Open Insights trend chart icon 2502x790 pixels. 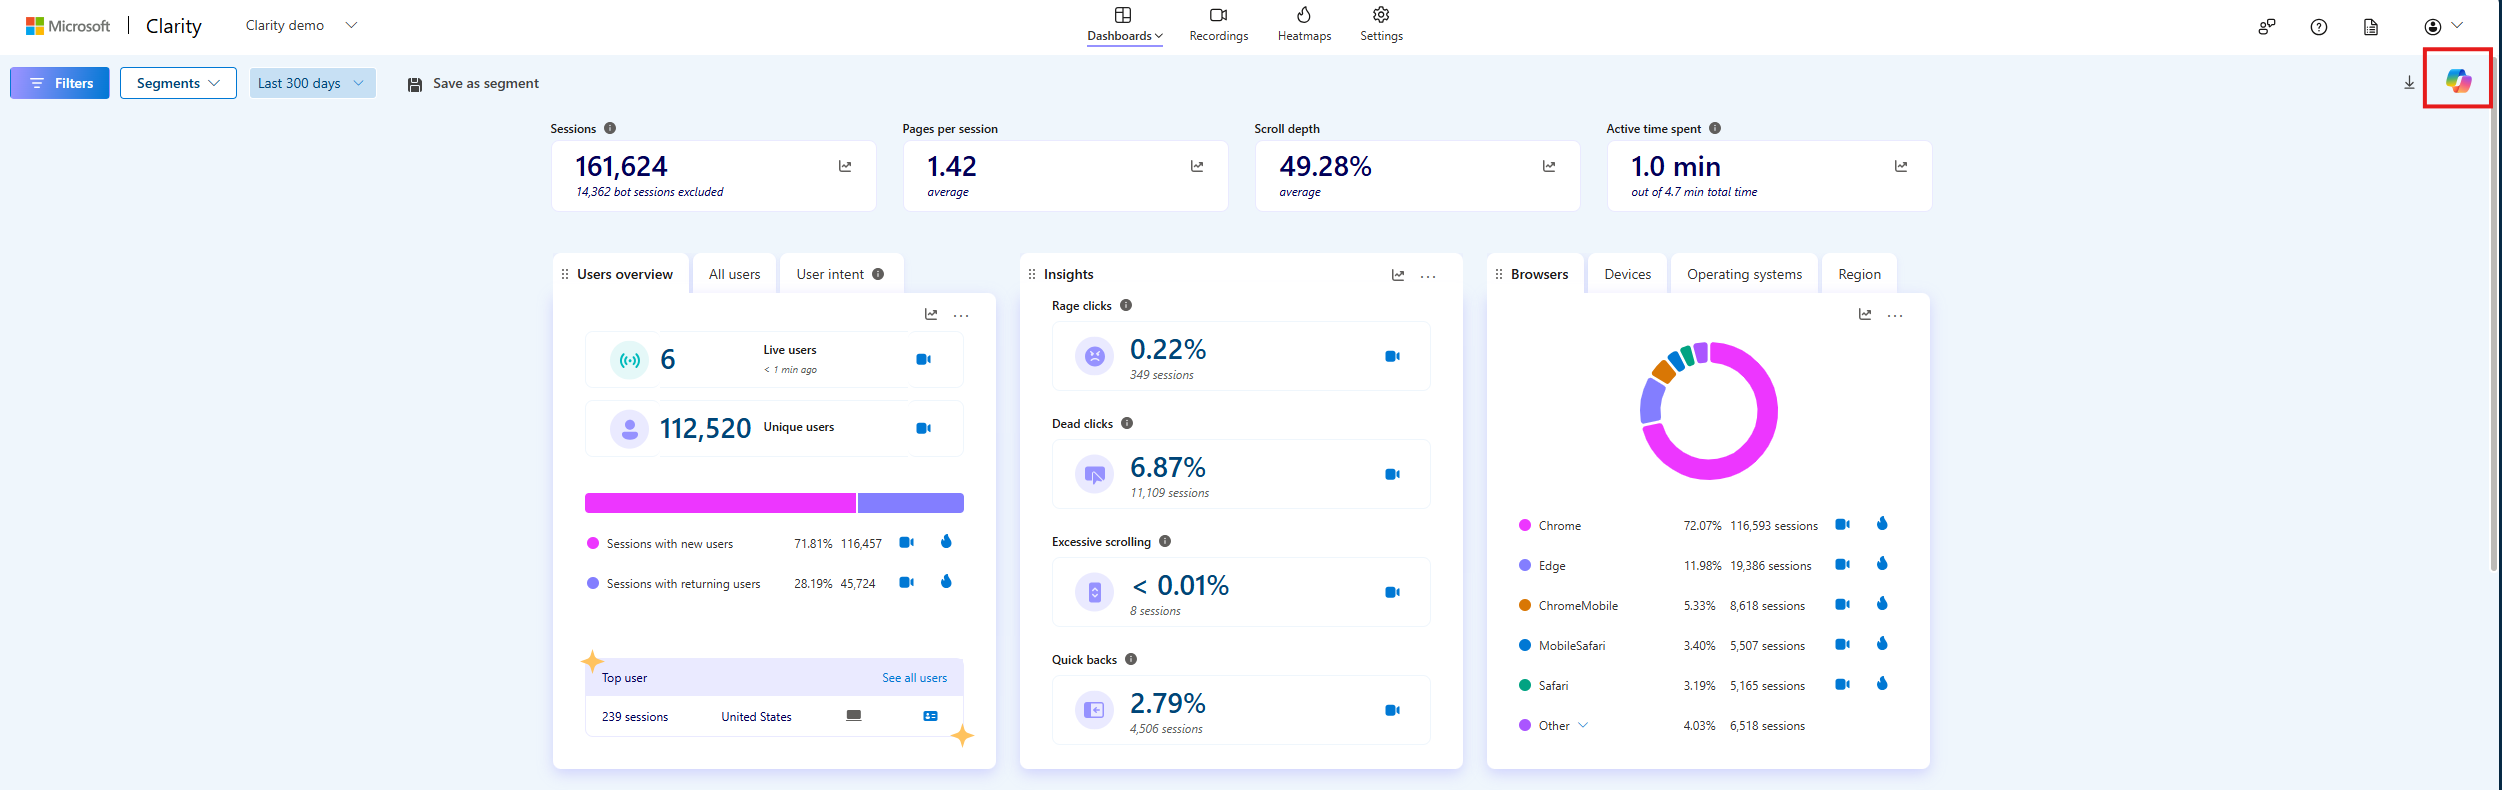click(1398, 275)
